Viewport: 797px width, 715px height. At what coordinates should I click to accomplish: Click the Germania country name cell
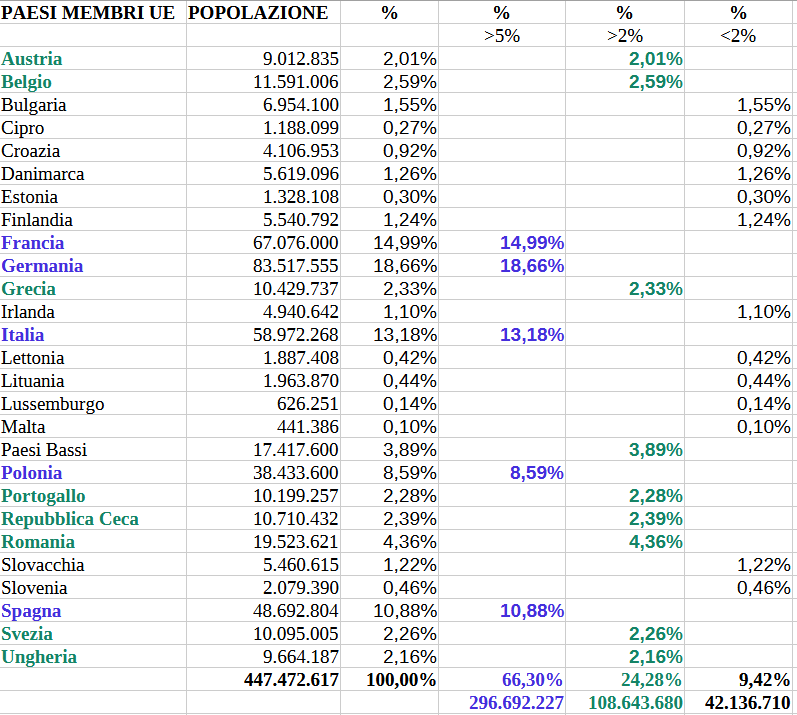point(42,266)
